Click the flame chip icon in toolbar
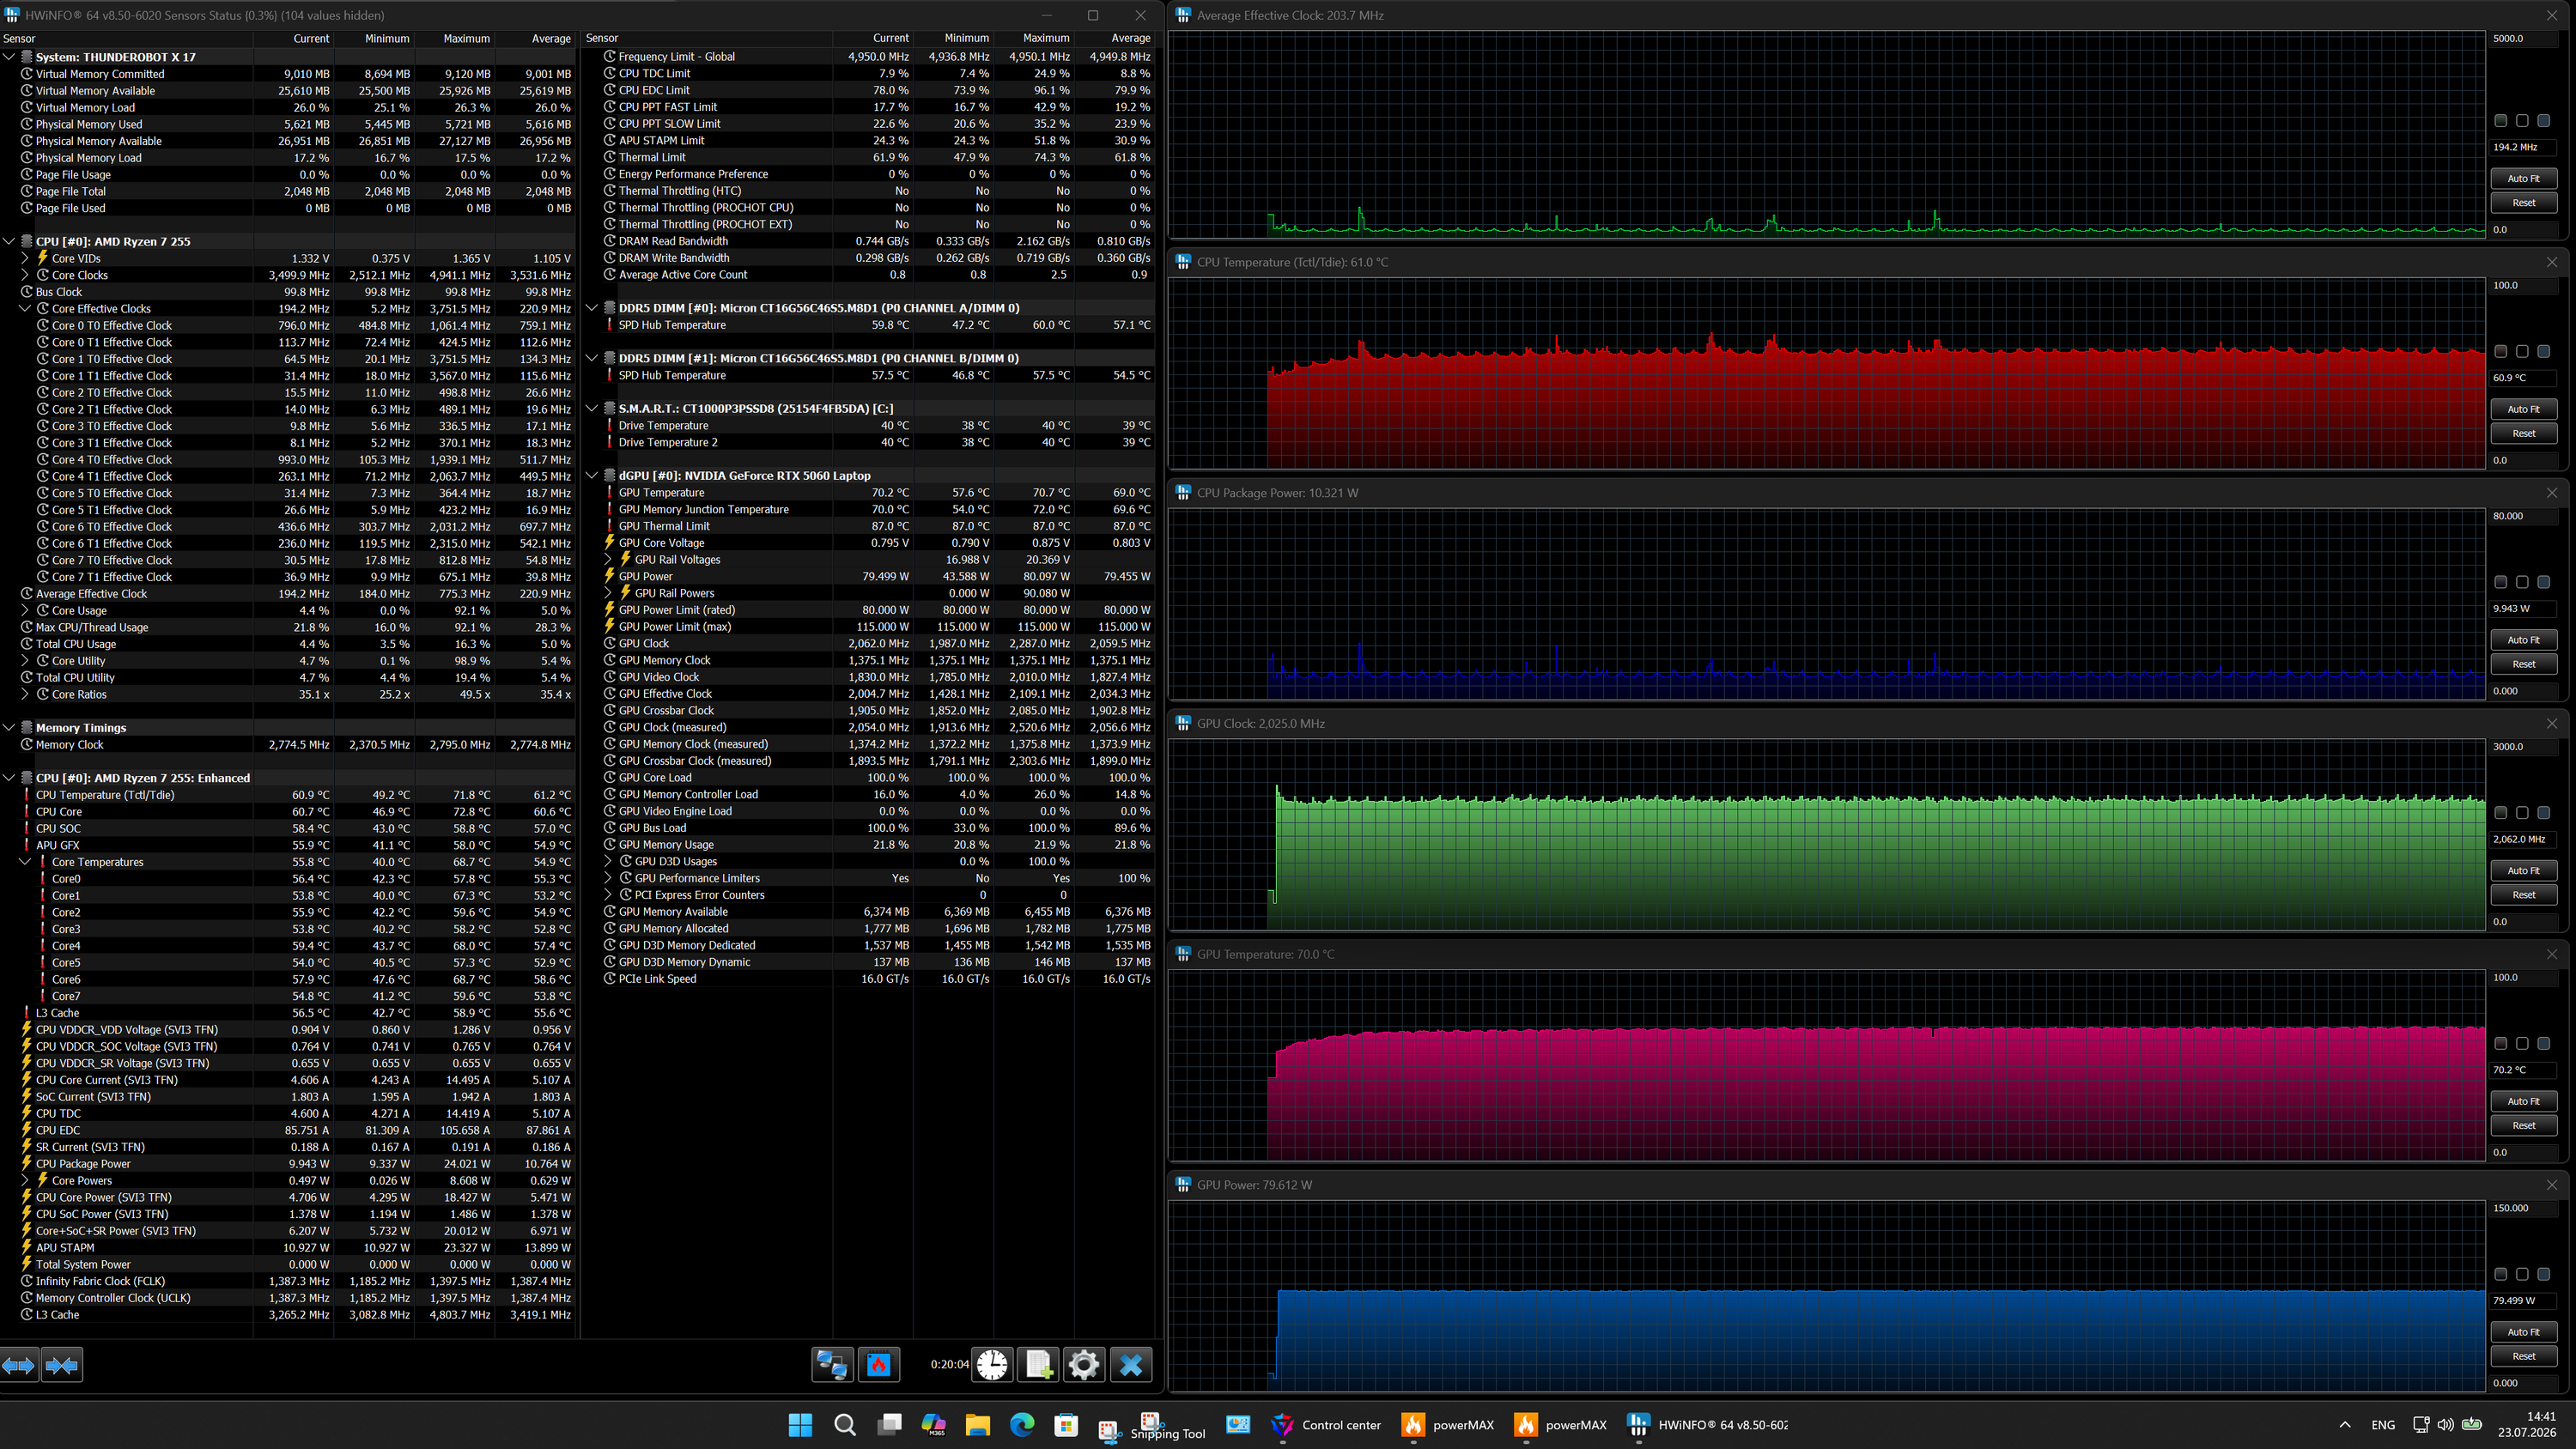This screenshot has width=2576, height=1449. click(879, 1365)
